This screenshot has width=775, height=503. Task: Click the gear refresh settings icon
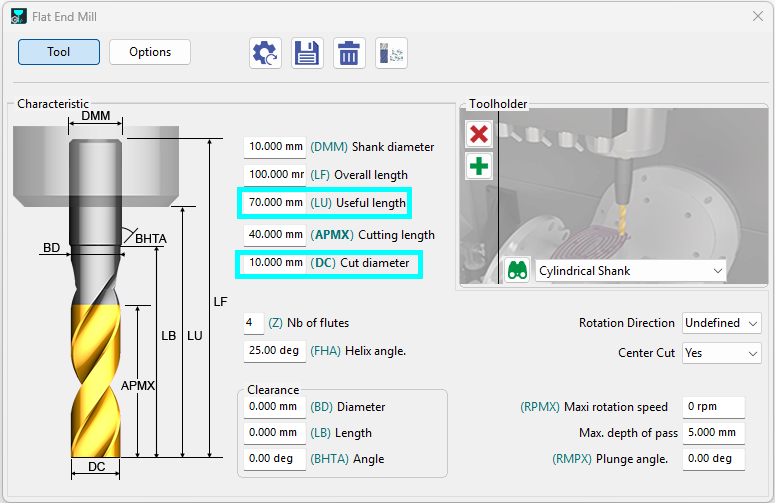[265, 53]
